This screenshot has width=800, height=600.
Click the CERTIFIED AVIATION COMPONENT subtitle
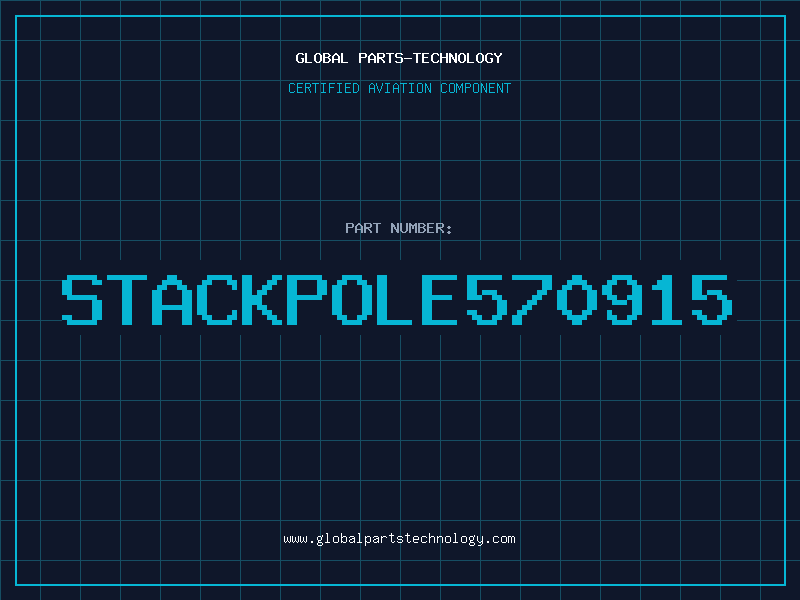pyautogui.click(x=399, y=88)
